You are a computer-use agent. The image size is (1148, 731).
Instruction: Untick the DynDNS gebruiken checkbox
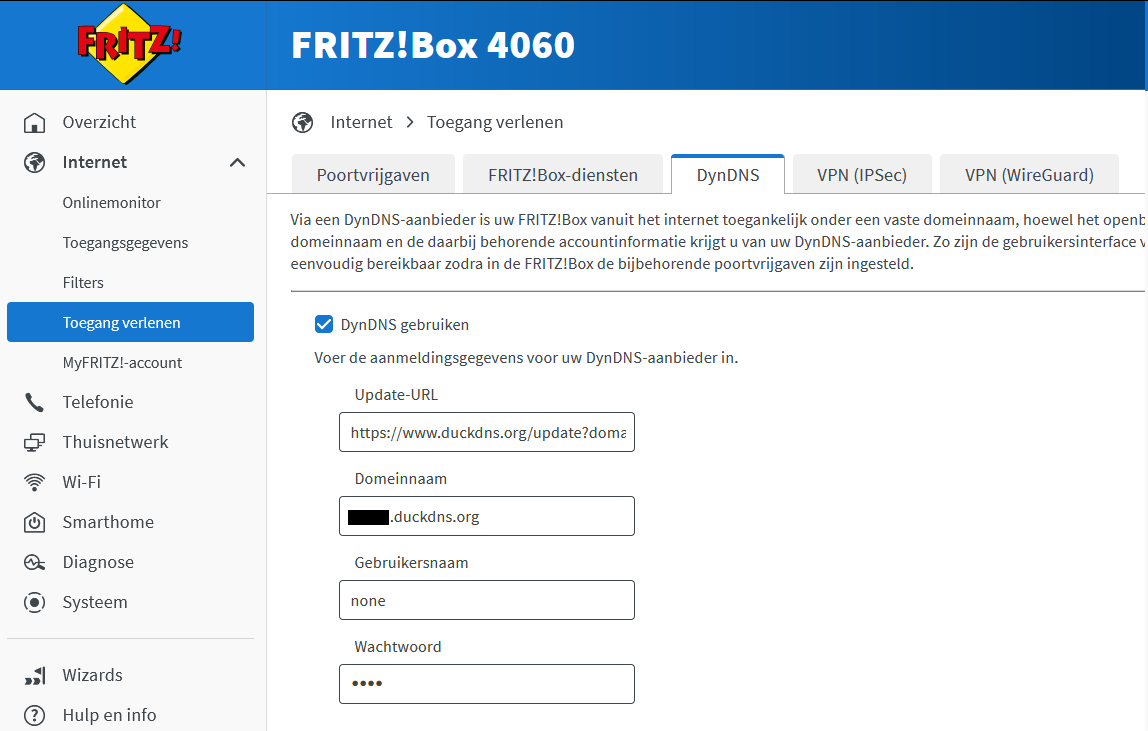pyautogui.click(x=324, y=324)
